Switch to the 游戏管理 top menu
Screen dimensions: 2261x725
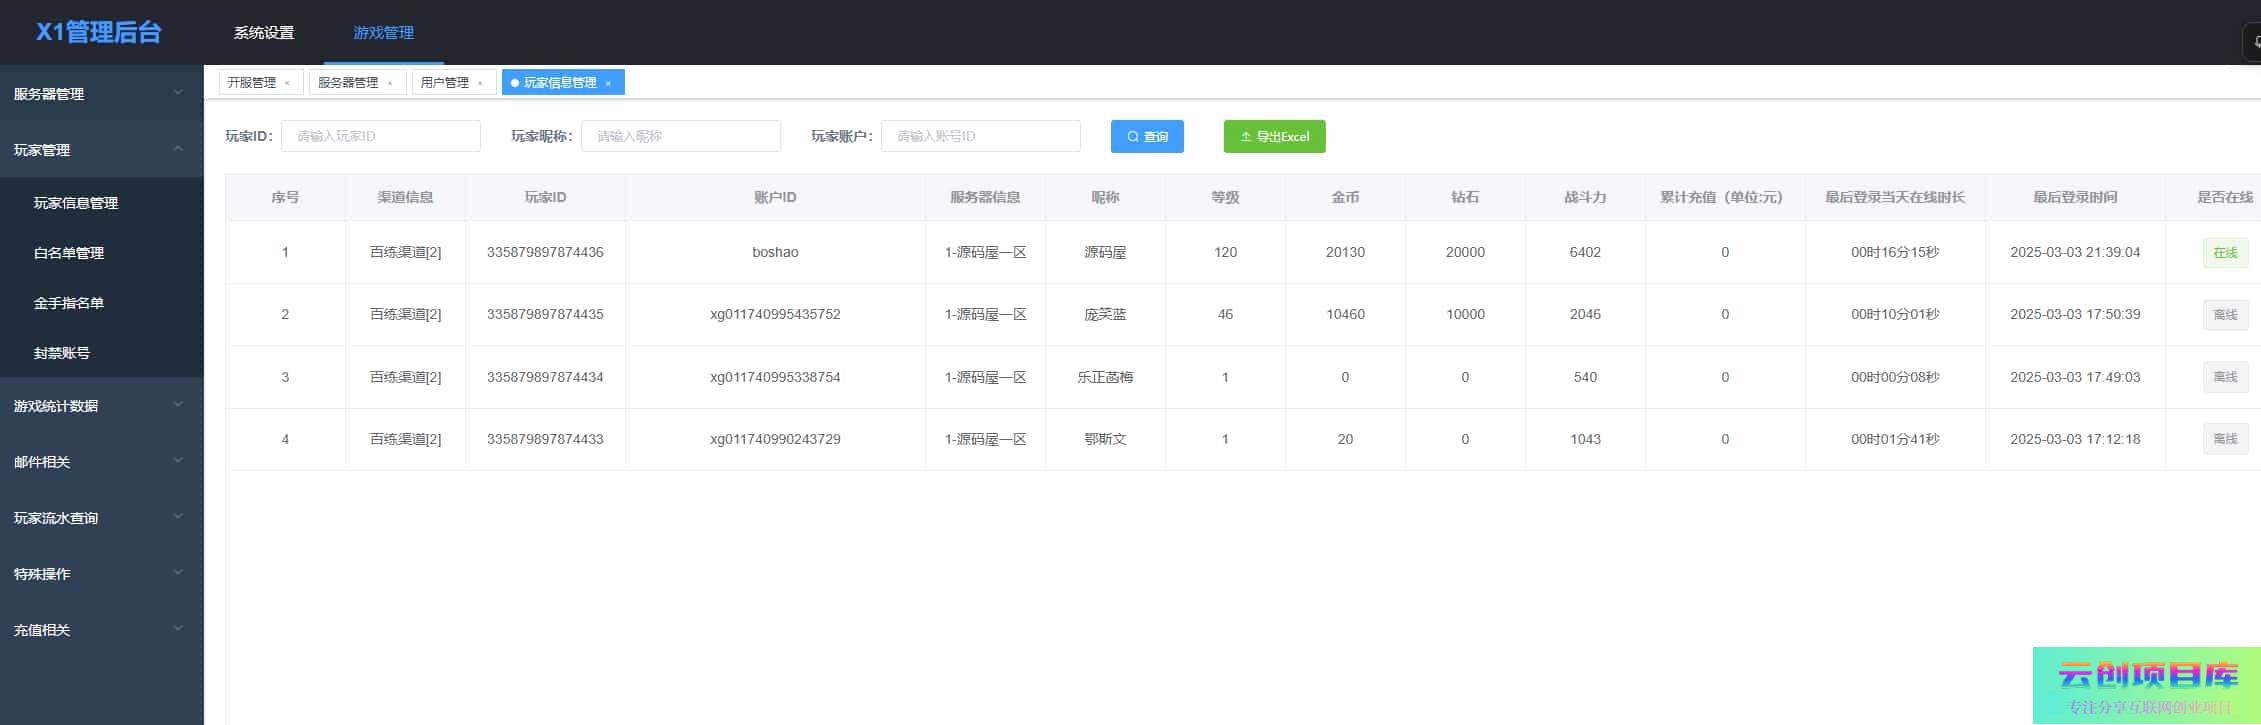click(383, 33)
